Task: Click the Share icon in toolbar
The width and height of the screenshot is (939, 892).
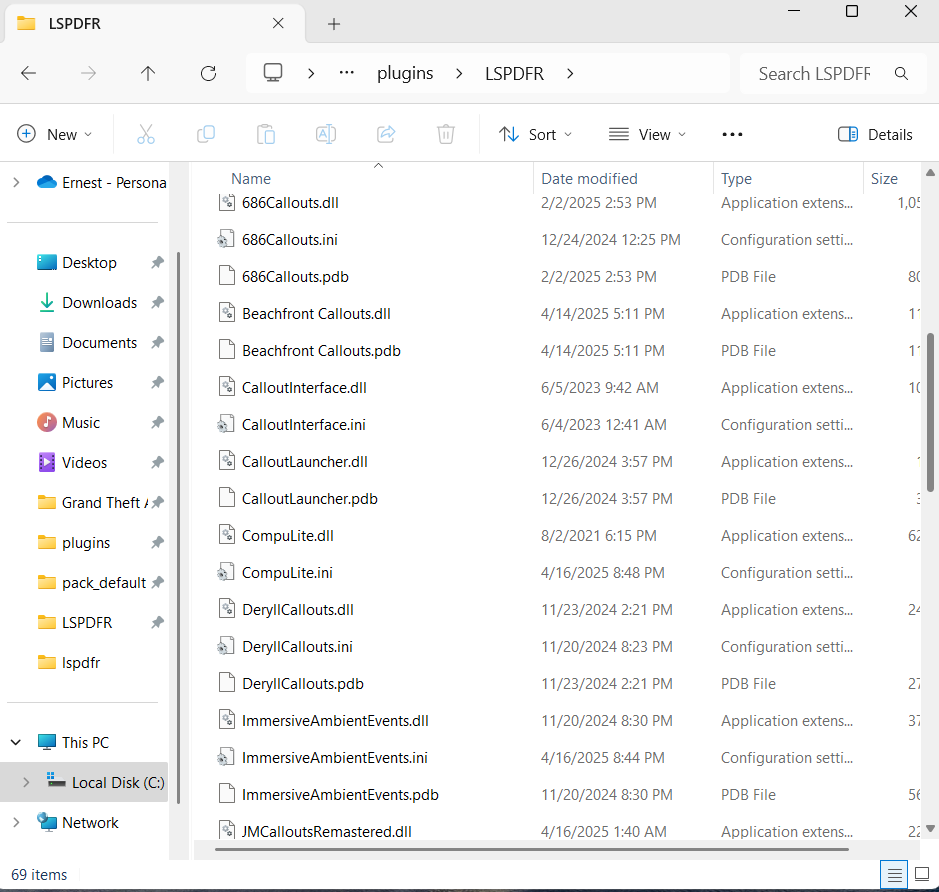Action: [x=386, y=134]
